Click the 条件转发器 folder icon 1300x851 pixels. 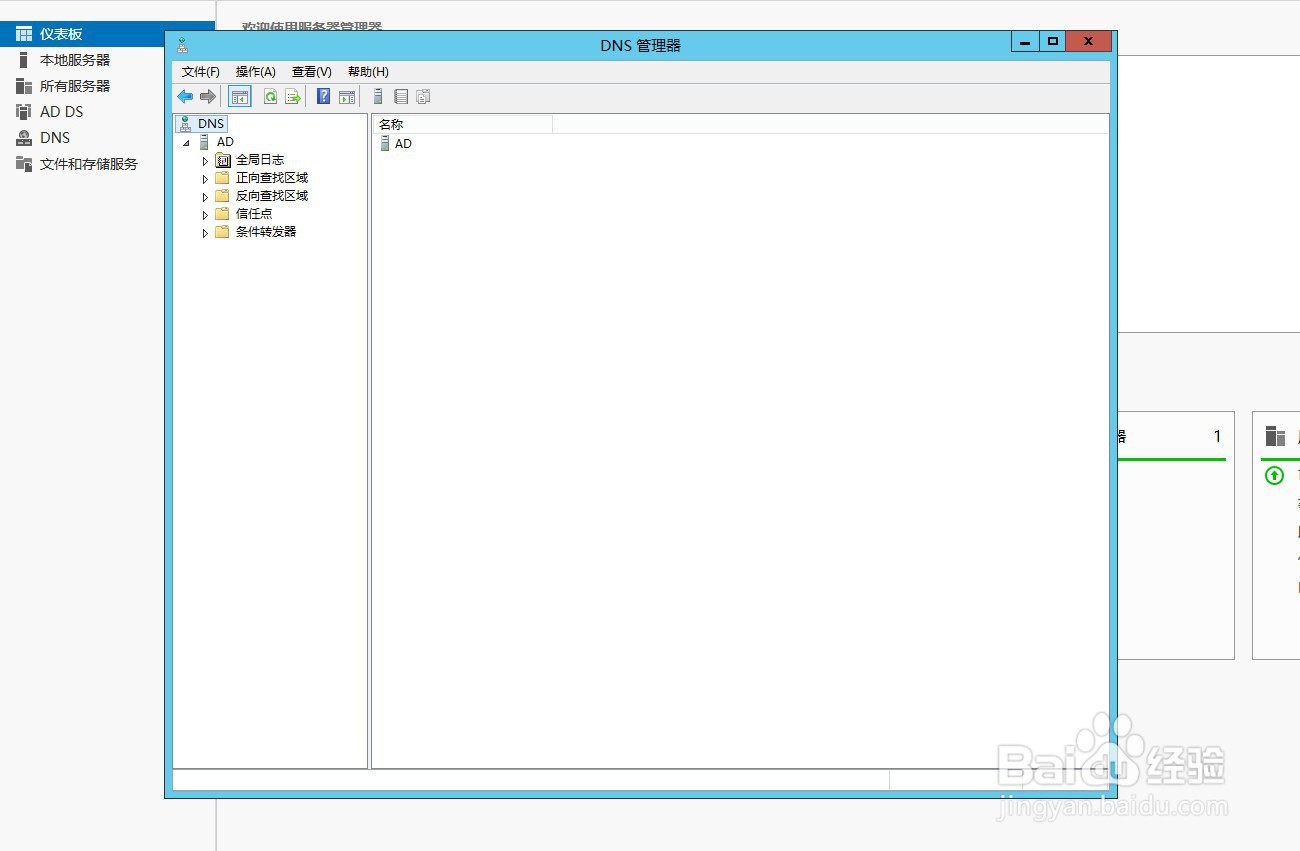[x=223, y=232]
